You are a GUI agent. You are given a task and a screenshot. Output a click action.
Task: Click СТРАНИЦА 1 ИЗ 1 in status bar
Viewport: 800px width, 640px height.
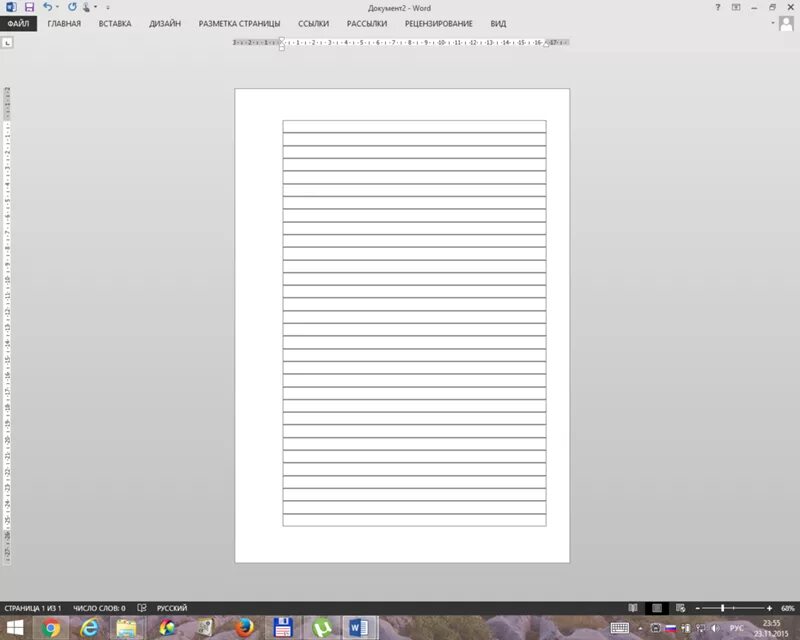33,608
